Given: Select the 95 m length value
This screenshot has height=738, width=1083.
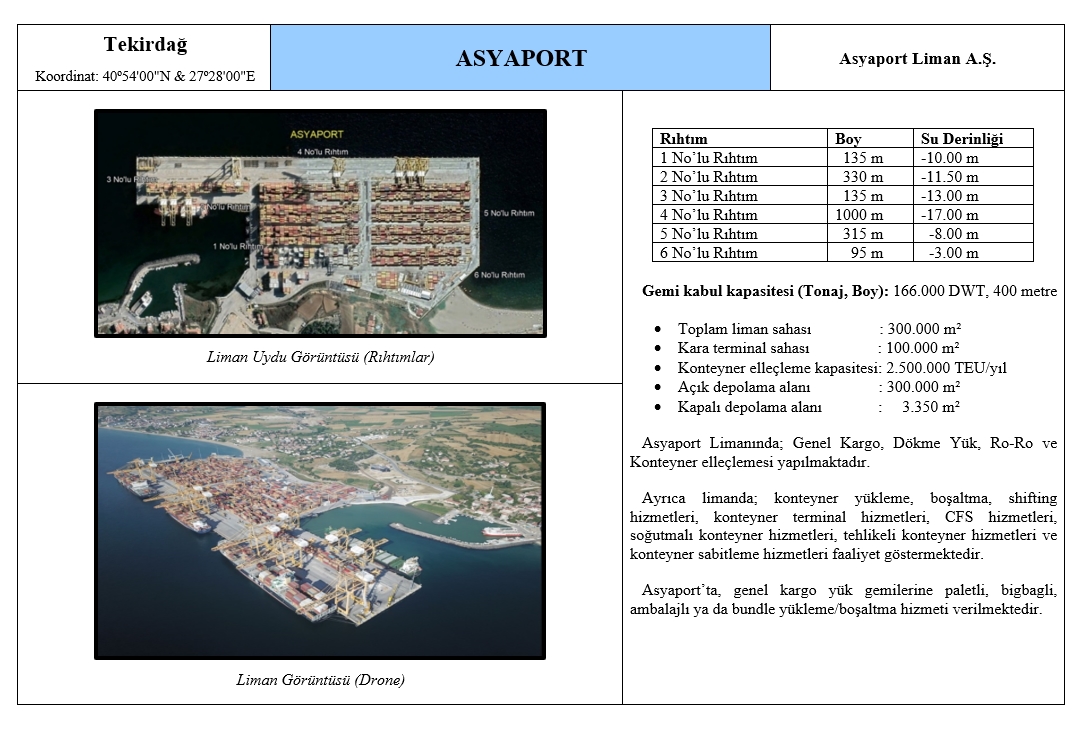Looking at the screenshot, I should tap(867, 253).
